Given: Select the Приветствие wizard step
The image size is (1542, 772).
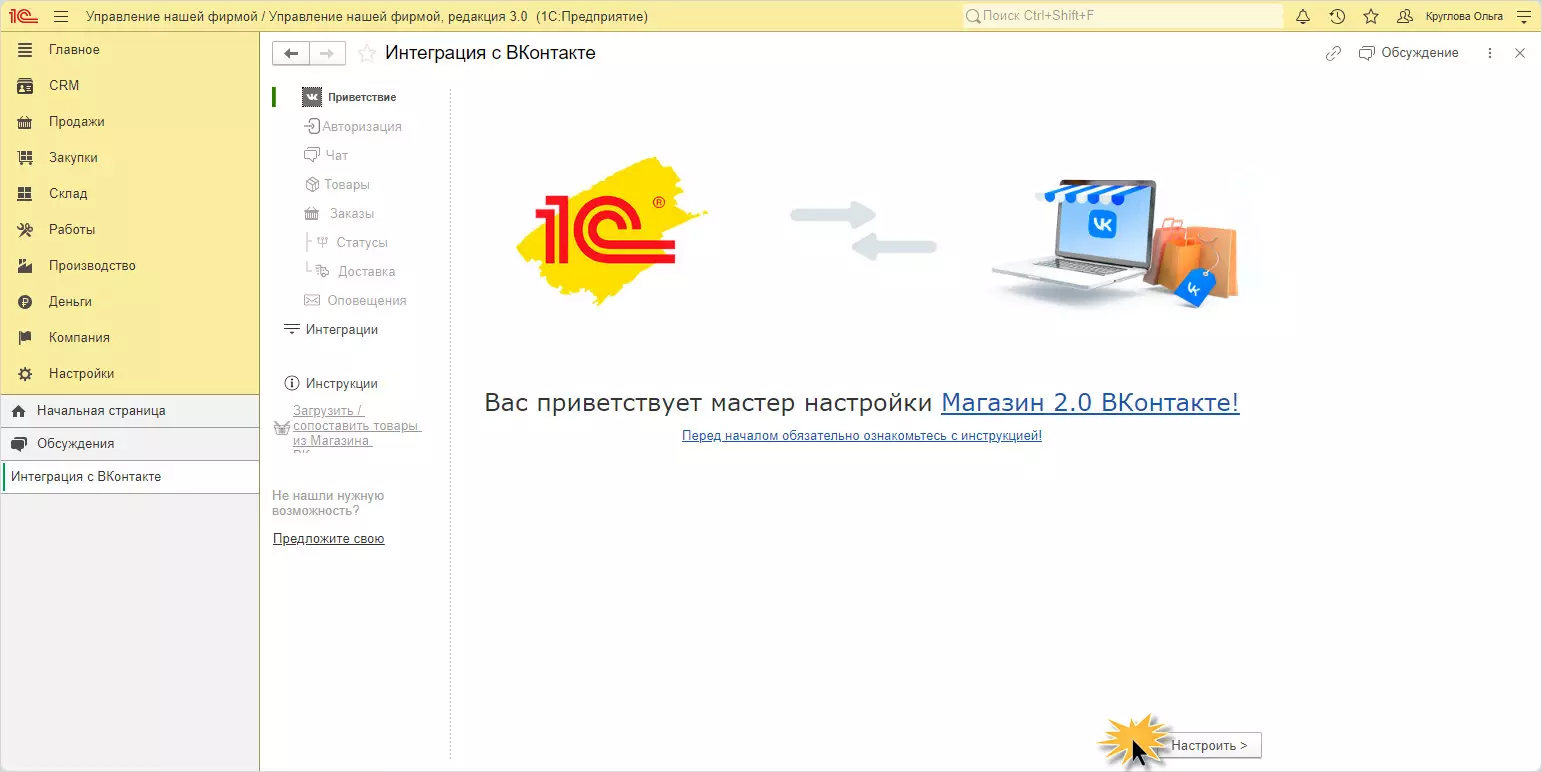Looking at the screenshot, I should click(350, 98).
